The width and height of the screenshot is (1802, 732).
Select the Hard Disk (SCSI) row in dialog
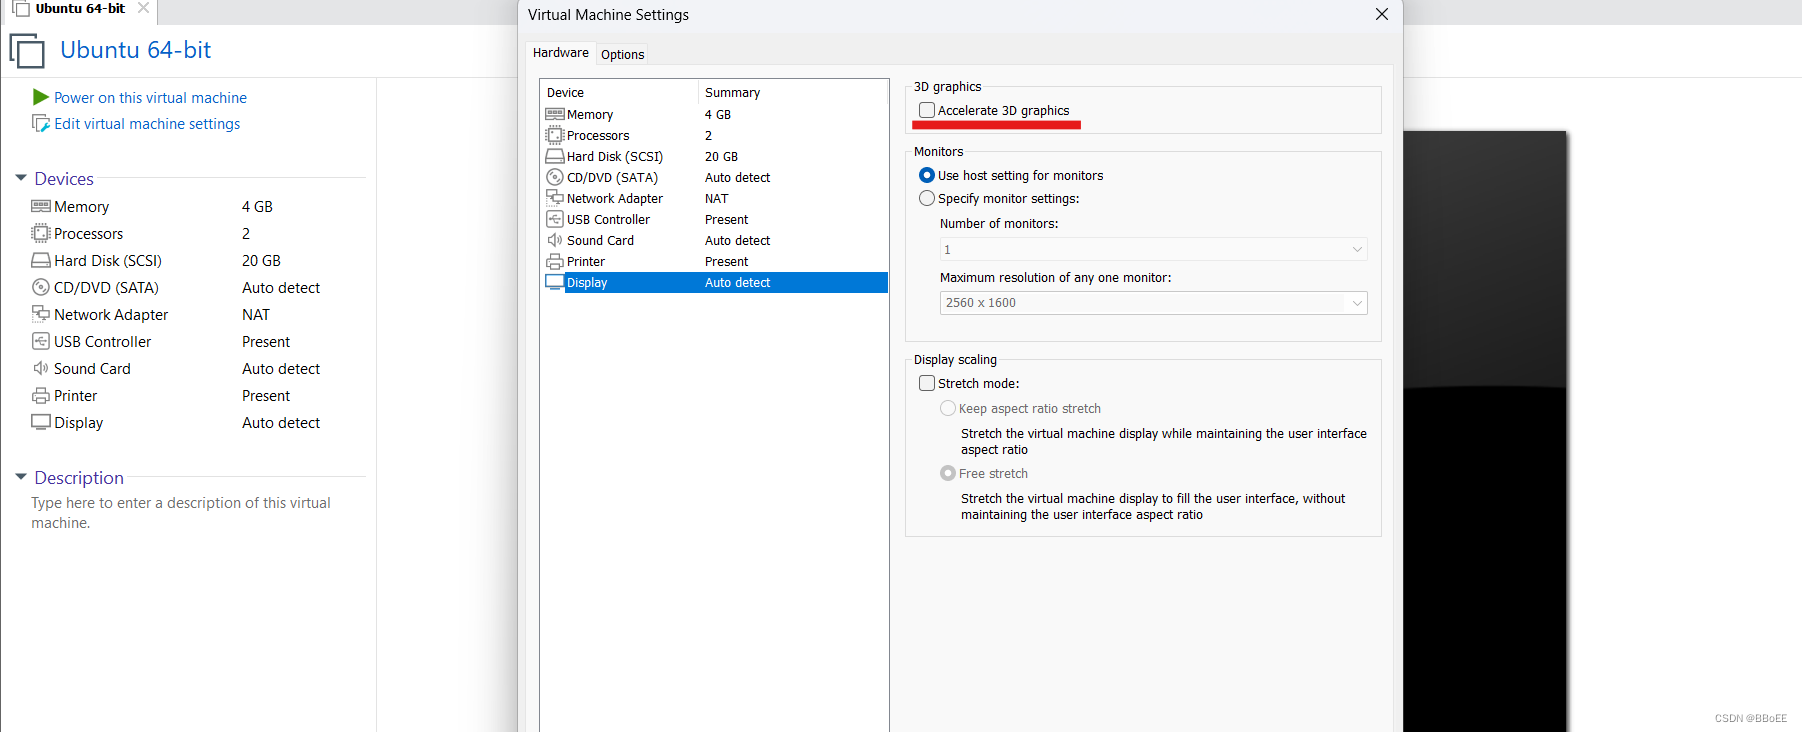[714, 156]
